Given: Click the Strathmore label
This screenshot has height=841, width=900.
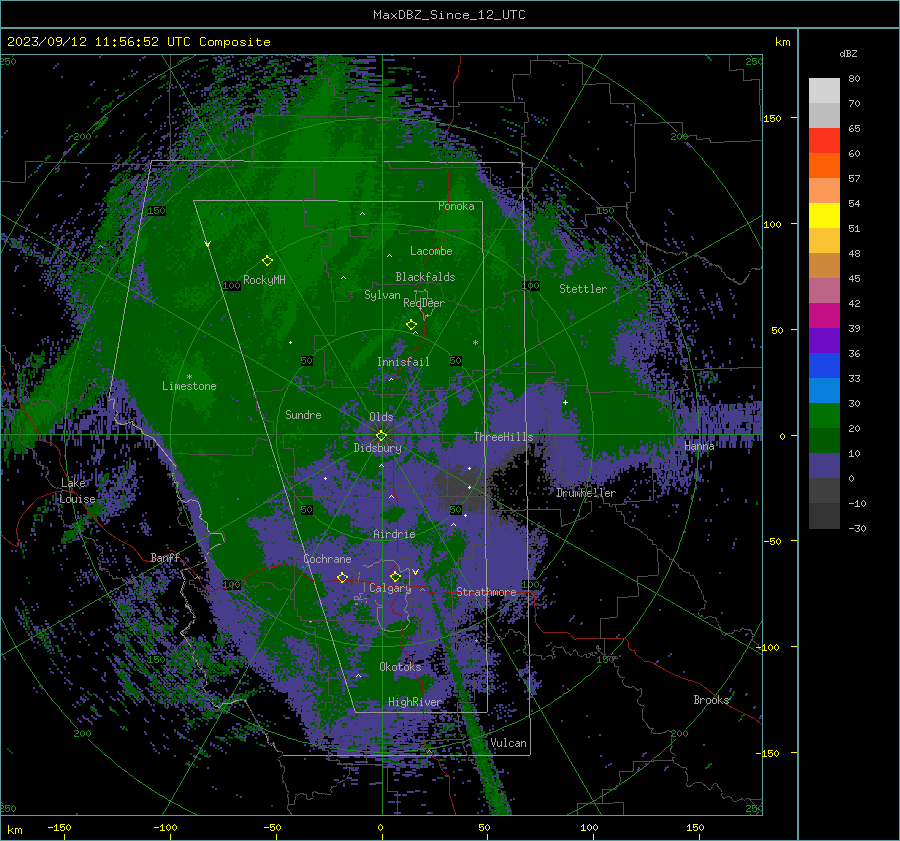Looking at the screenshot, I should [486, 592].
